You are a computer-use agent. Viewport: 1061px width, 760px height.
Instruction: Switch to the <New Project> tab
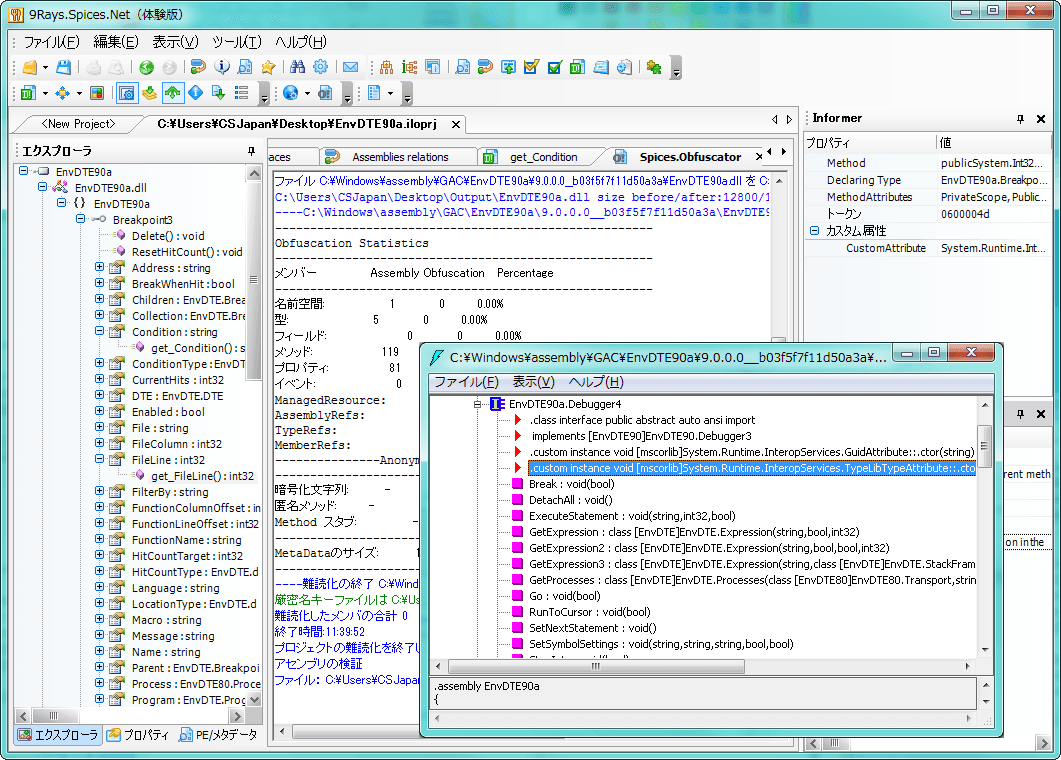coord(78,124)
